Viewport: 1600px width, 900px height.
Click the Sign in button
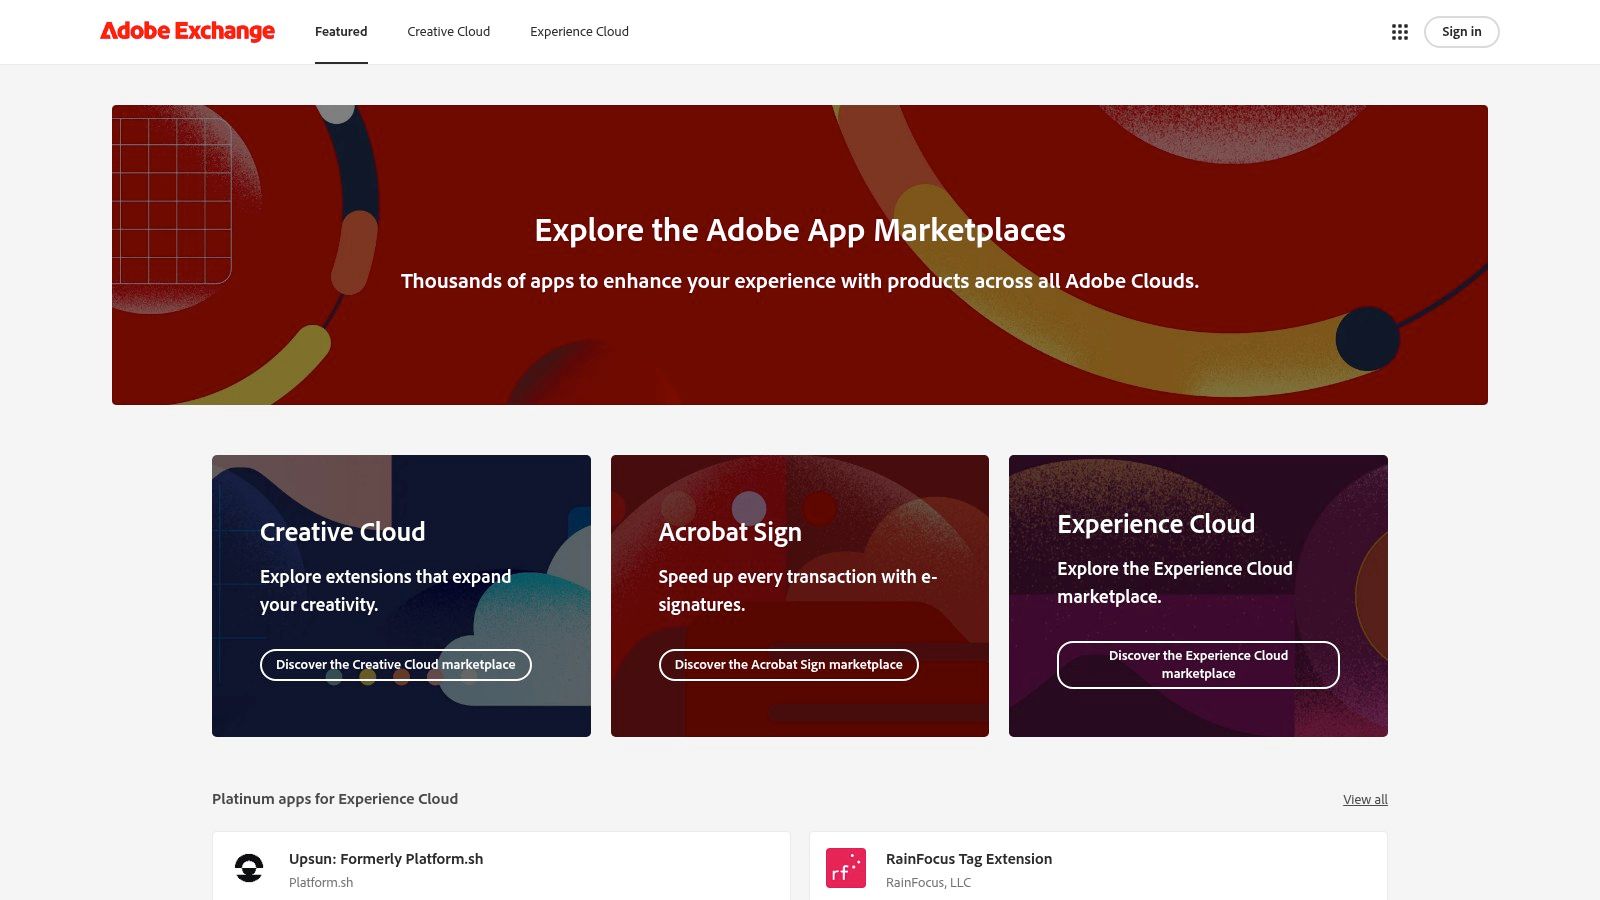coord(1461,31)
